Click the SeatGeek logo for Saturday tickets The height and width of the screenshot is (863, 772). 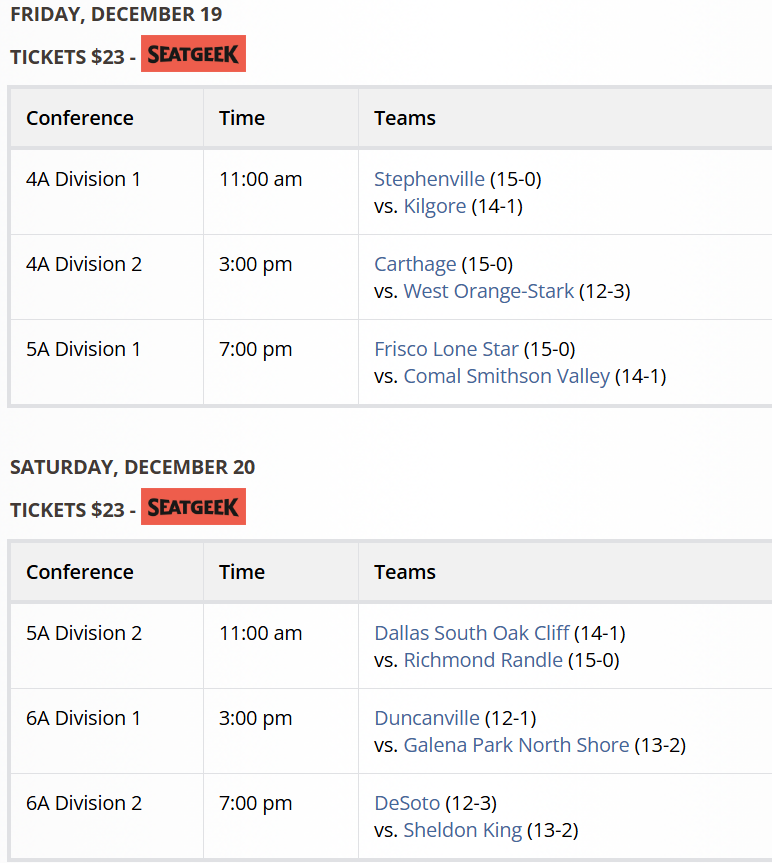click(x=193, y=507)
